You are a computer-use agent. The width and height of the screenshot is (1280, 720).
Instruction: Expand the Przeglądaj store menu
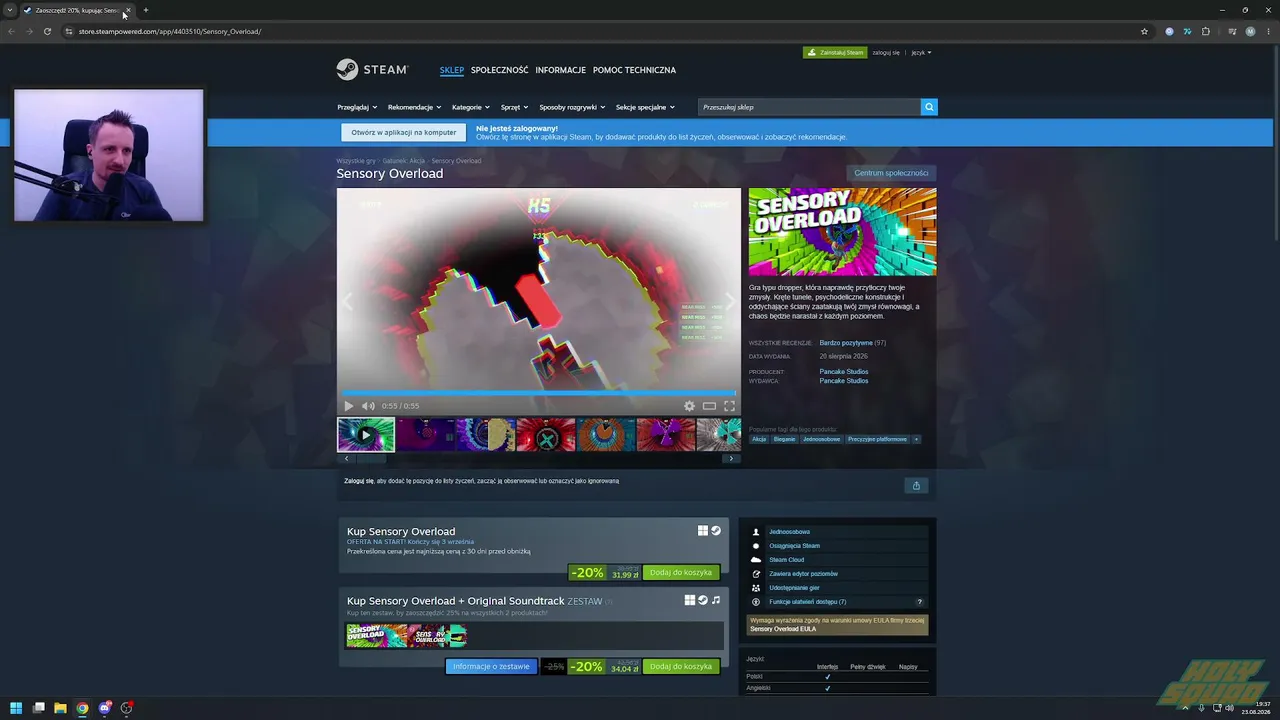point(357,107)
